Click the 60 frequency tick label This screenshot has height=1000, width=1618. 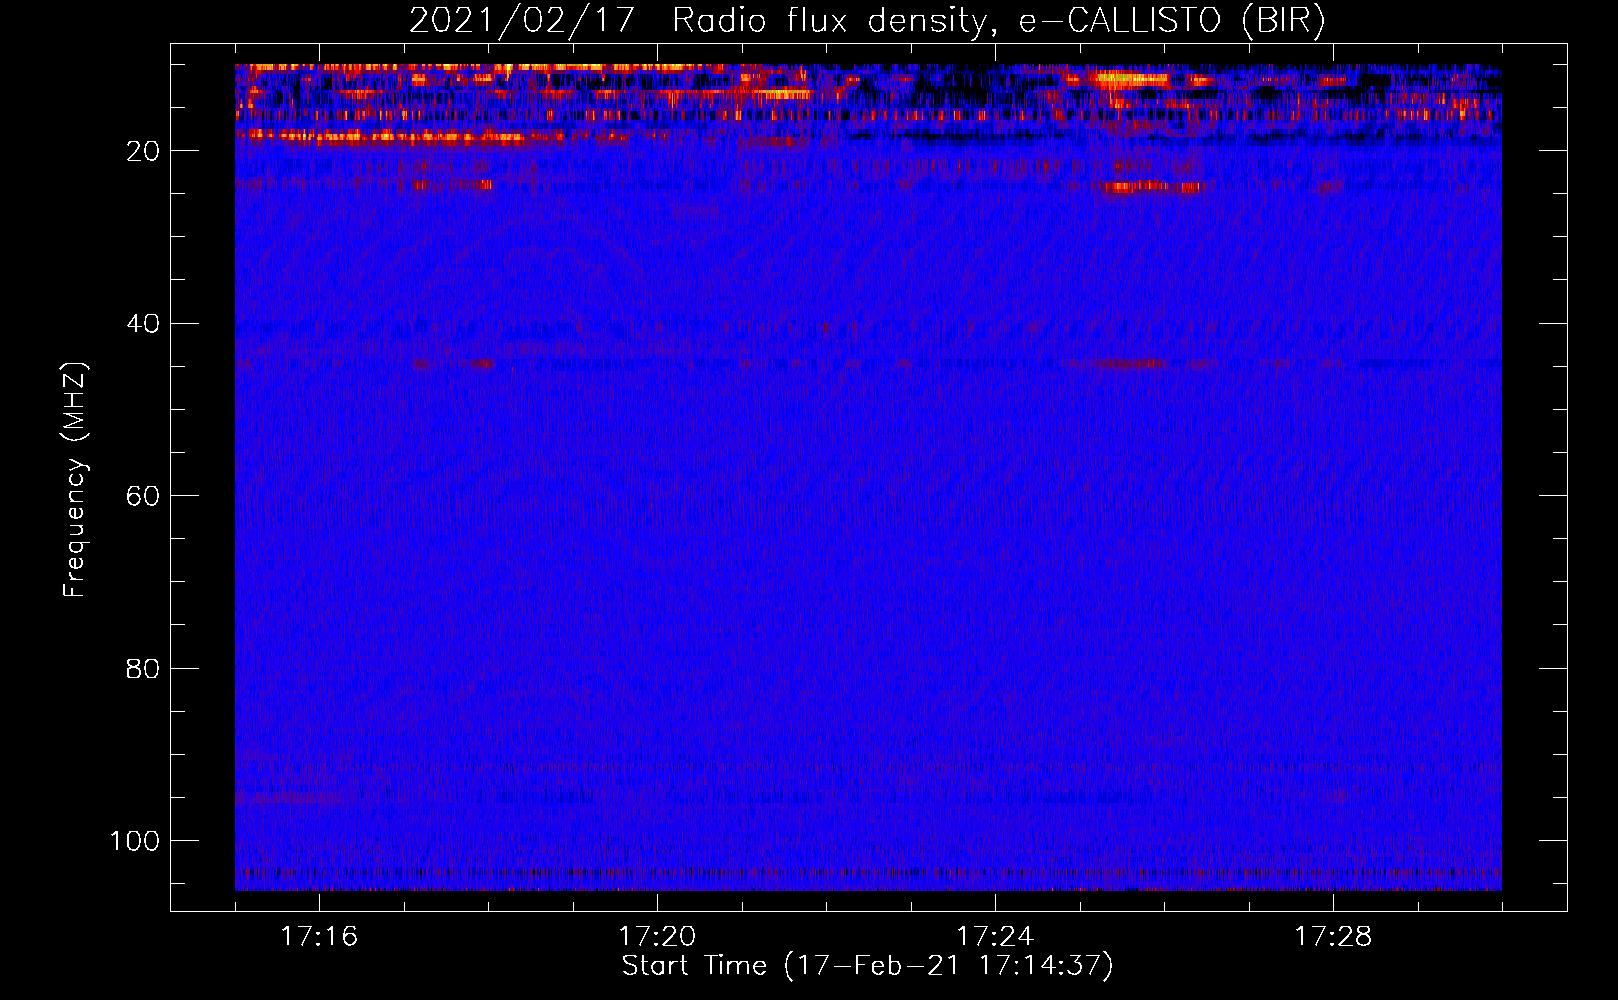pos(143,496)
